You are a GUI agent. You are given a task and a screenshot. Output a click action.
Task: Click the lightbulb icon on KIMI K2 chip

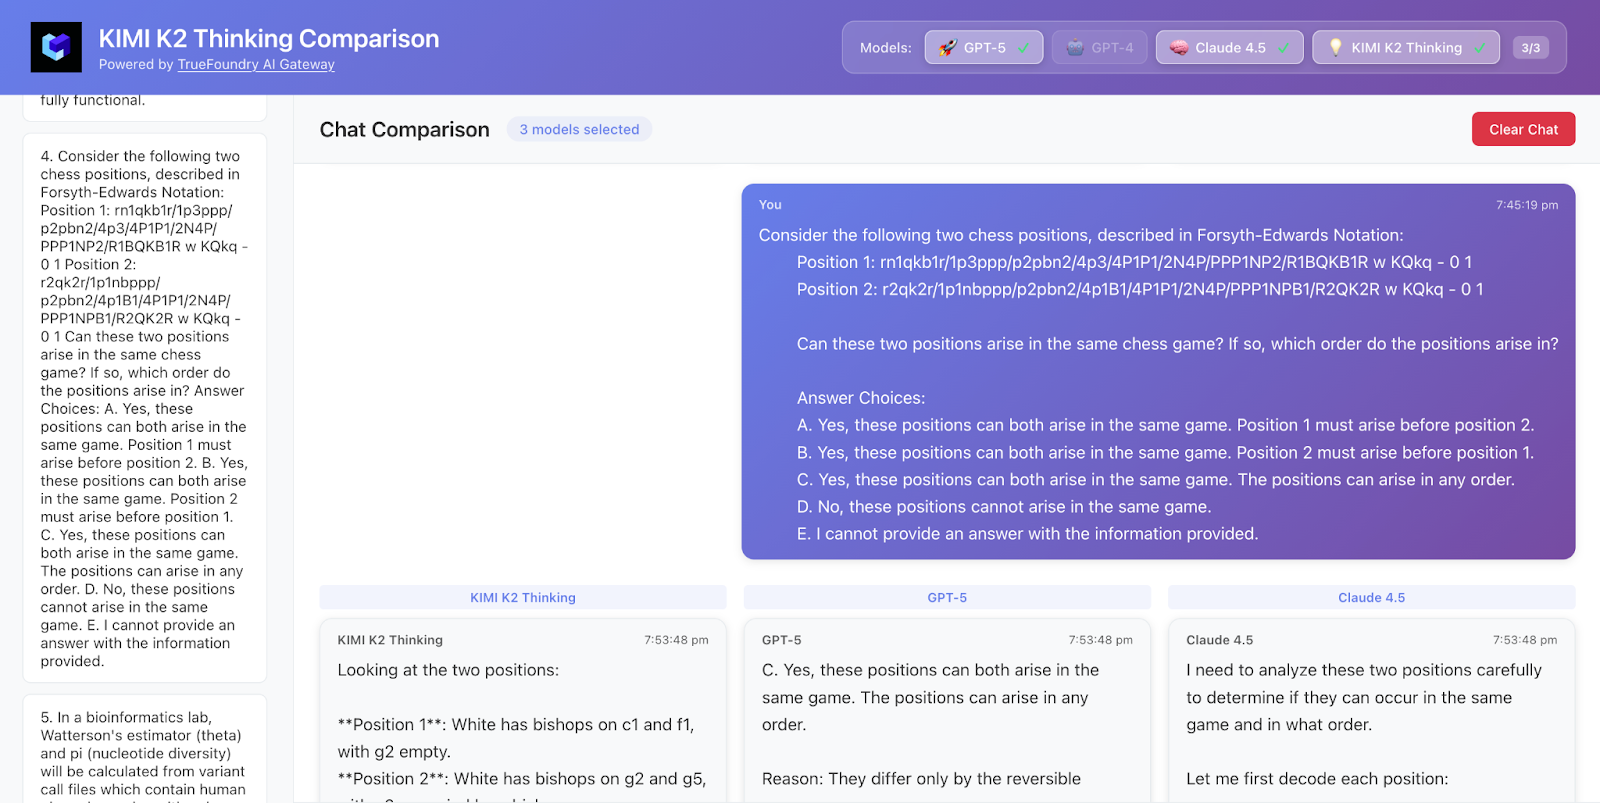point(1335,47)
